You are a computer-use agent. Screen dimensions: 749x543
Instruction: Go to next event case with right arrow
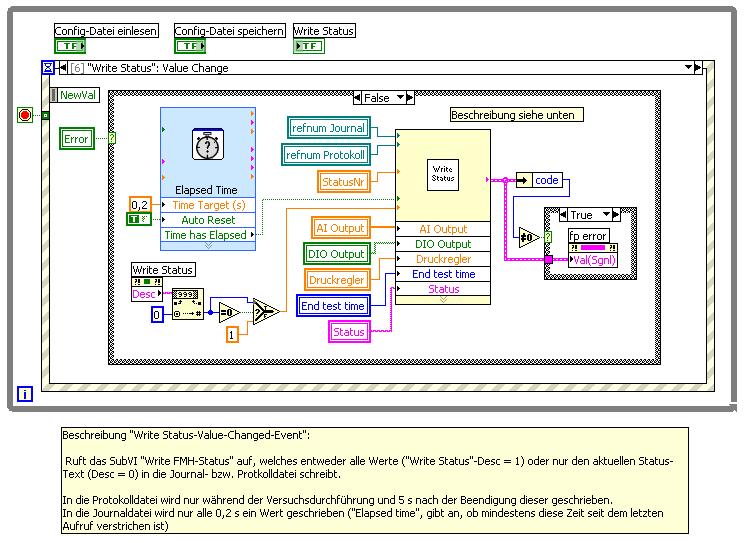tap(698, 67)
